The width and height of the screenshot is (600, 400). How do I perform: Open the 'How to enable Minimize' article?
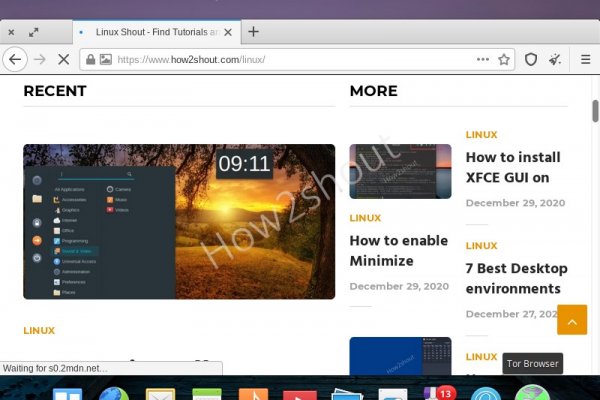tap(398, 250)
